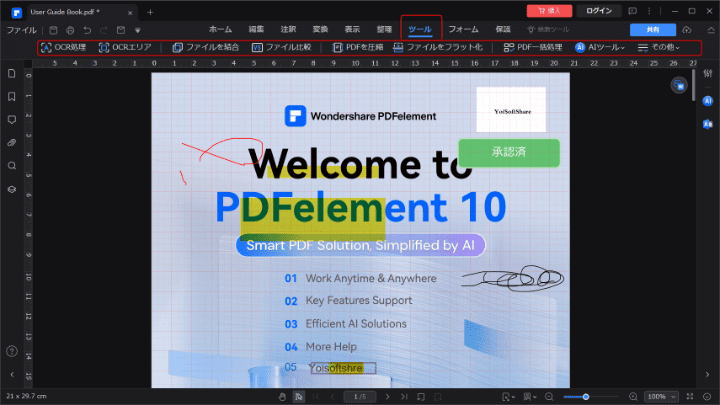Compress the PDF with PDFを圧縮

(x=358, y=47)
